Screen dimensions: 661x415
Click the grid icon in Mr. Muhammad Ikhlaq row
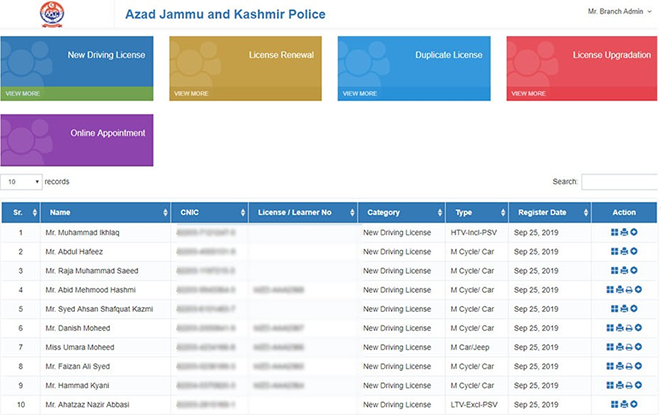pyautogui.click(x=615, y=232)
